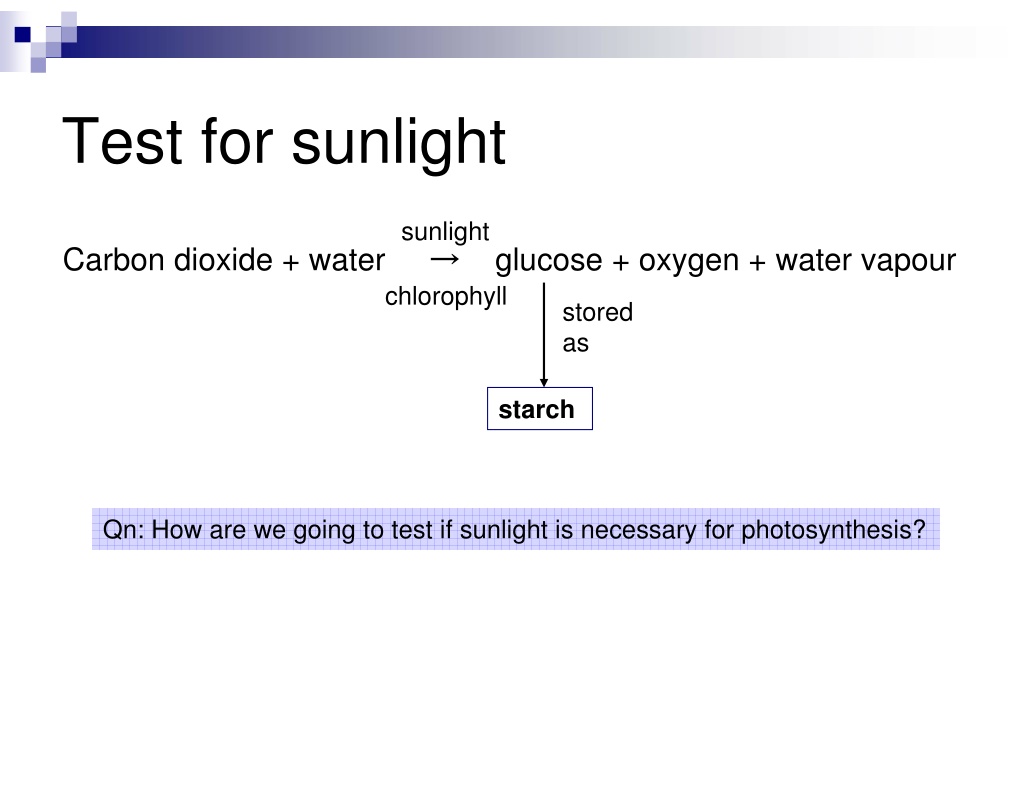Select the word 'glucose' in the equation
The height and width of the screenshot is (791, 1024).
(x=549, y=261)
